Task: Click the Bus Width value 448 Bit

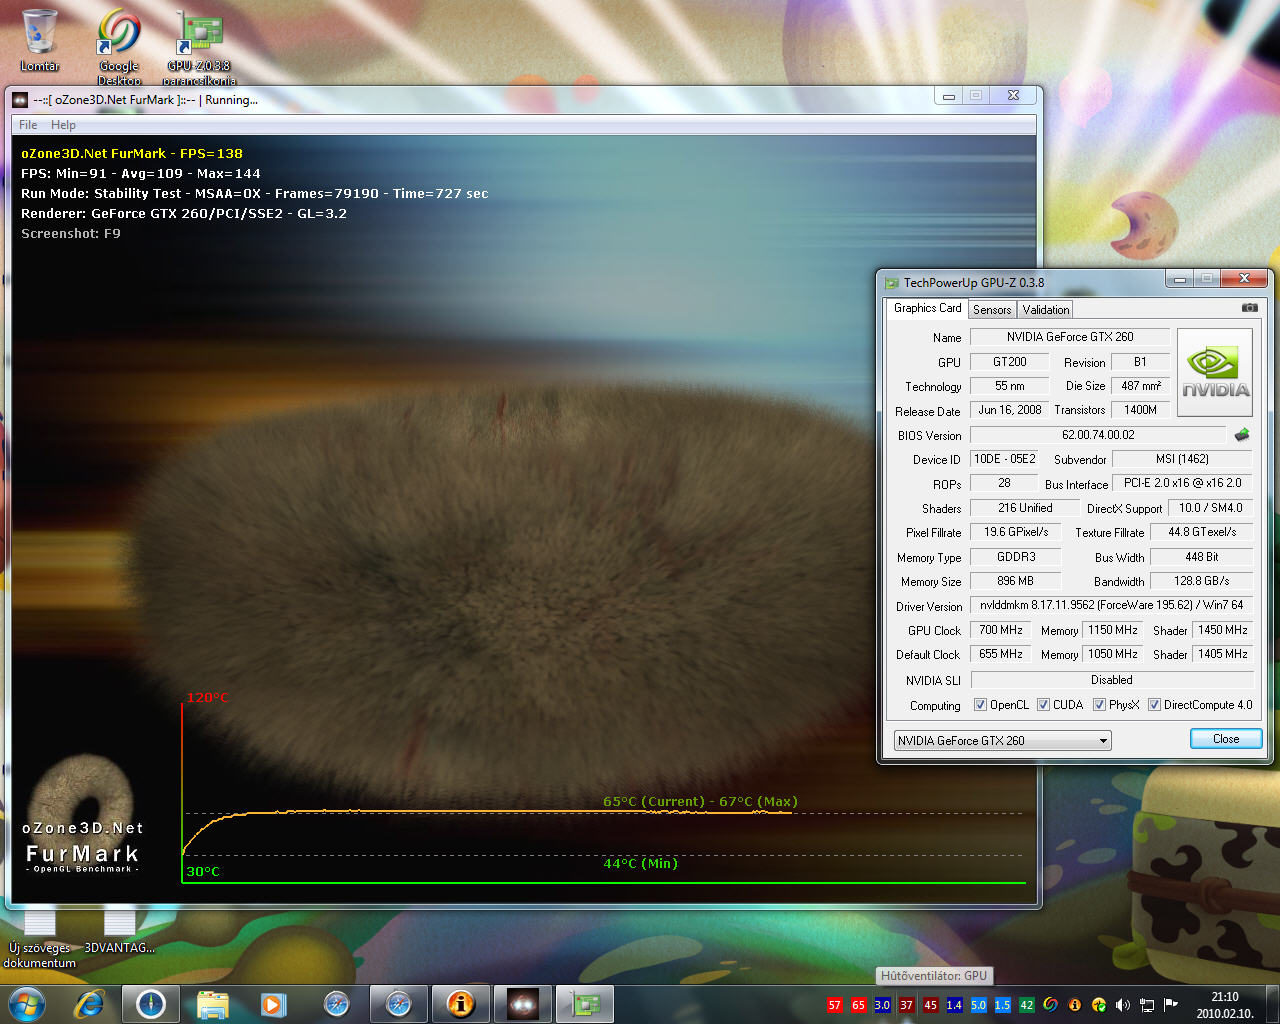Action: (x=1201, y=557)
